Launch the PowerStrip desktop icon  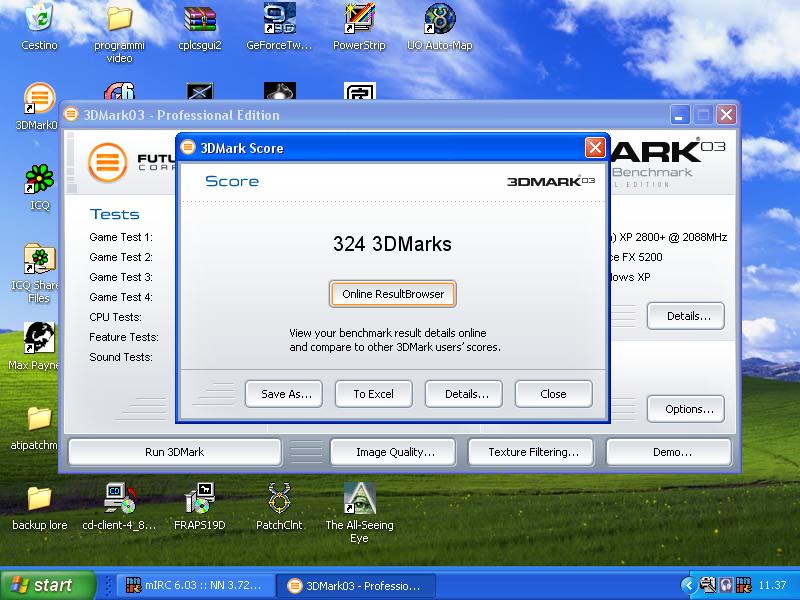pos(359,18)
